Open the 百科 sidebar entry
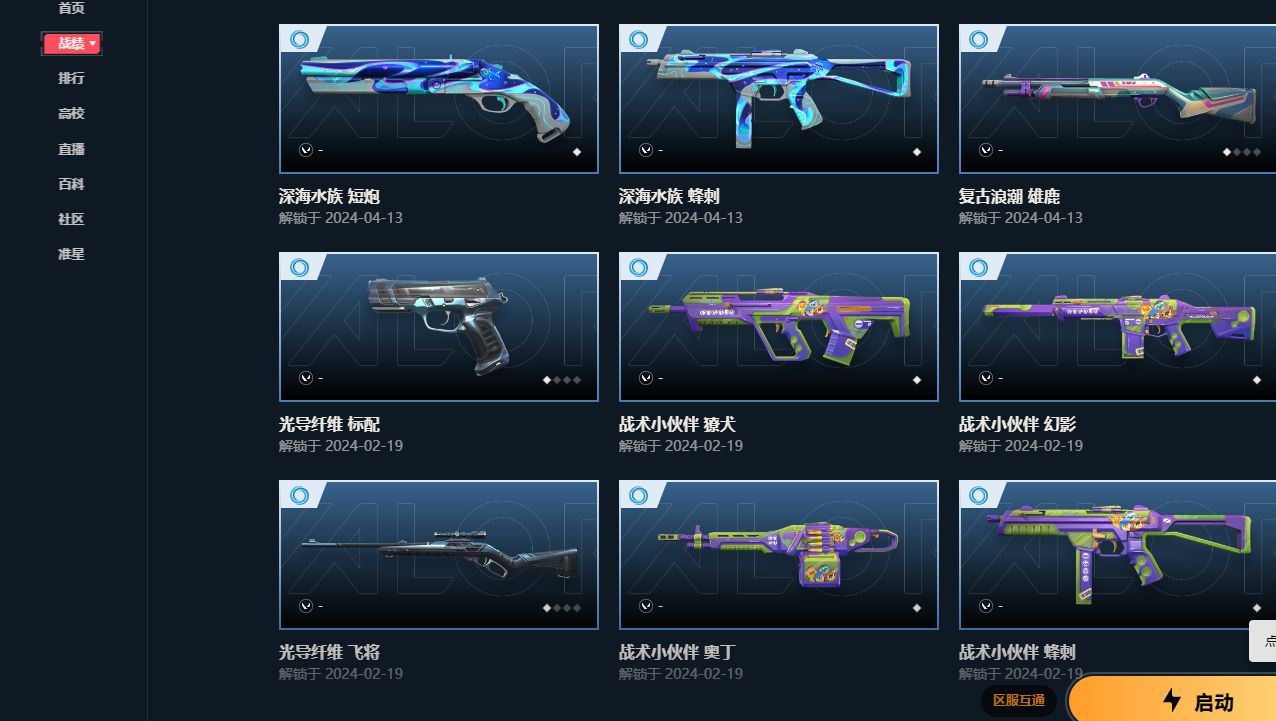This screenshot has width=1276, height=721. pyautogui.click(x=71, y=184)
